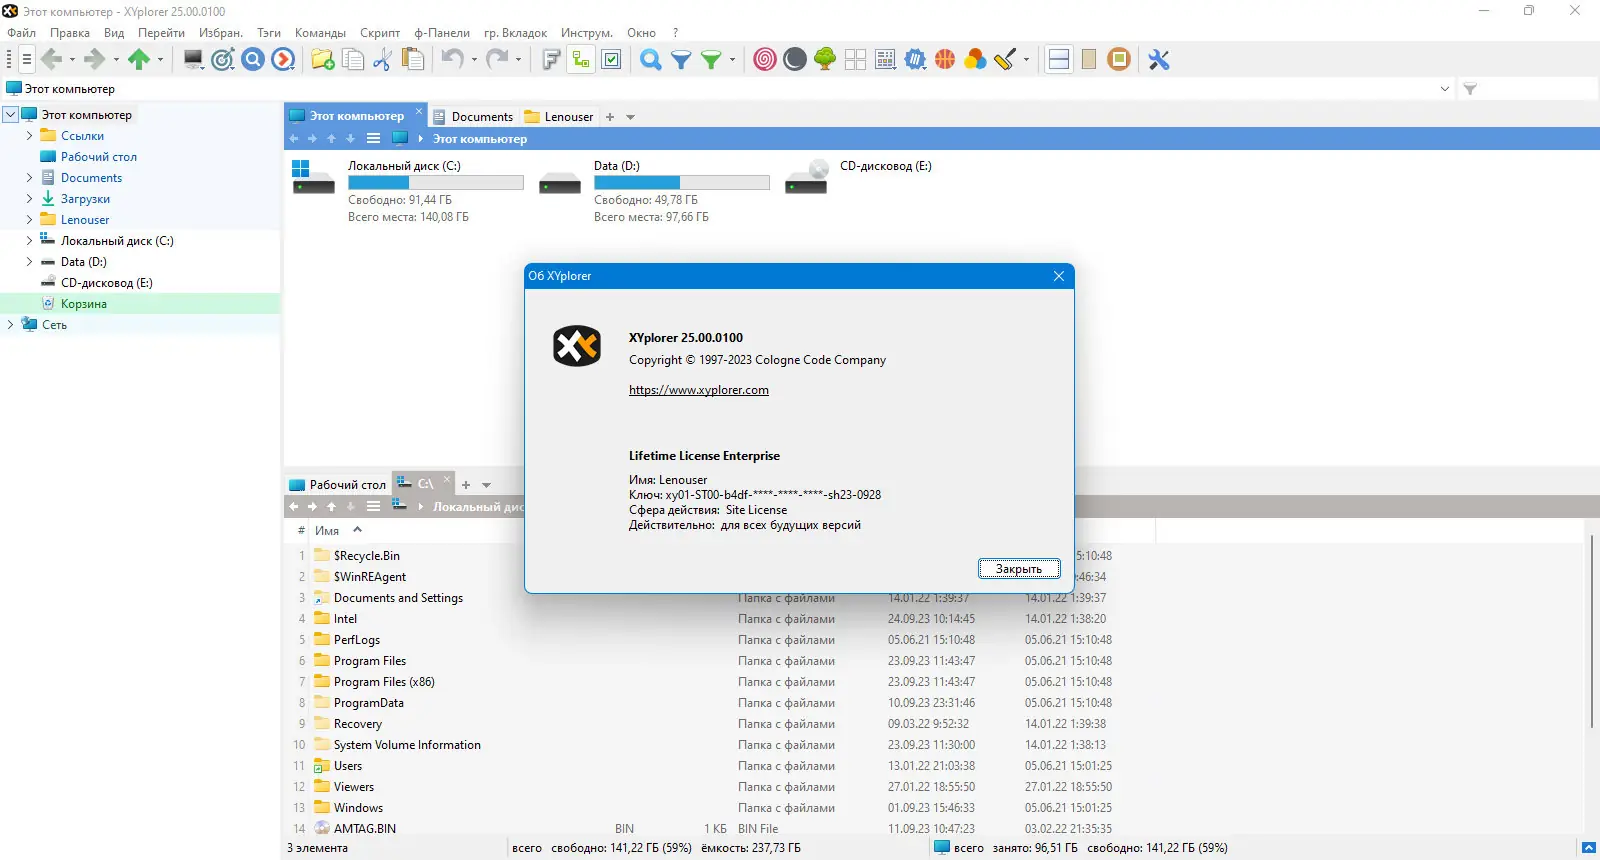Click the dark moon mode icon
This screenshot has width=1600, height=860.
pos(795,60)
